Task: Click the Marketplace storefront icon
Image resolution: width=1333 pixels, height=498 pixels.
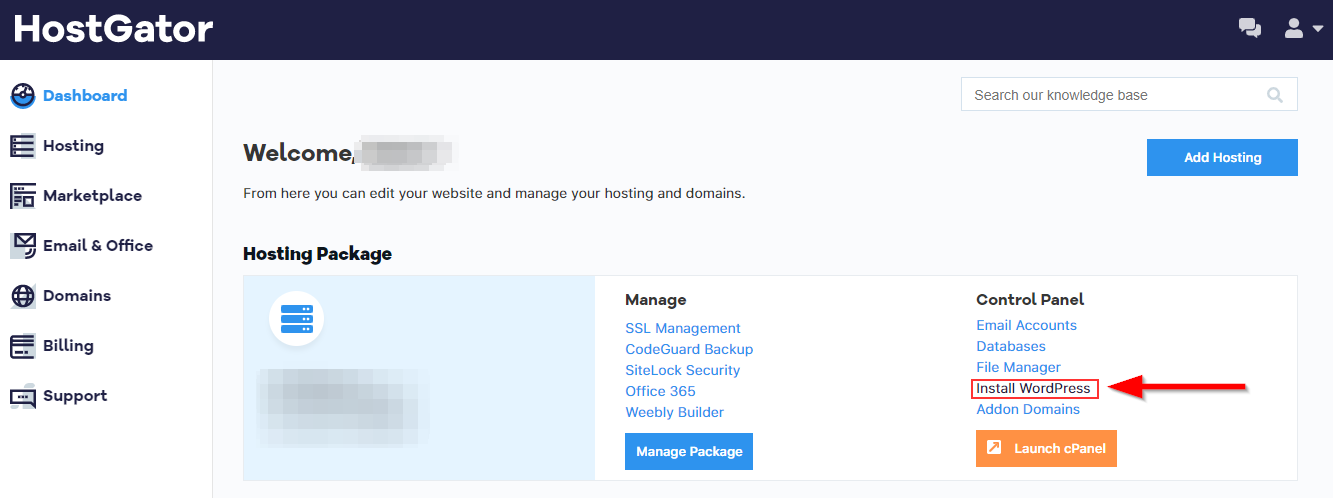Action: (x=23, y=196)
